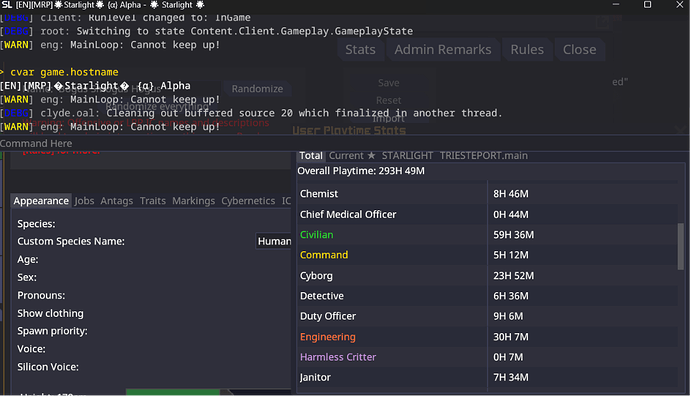690x396 pixels.
Task: Minimize the game window
Action: pyautogui.click(x=616, y=4)
